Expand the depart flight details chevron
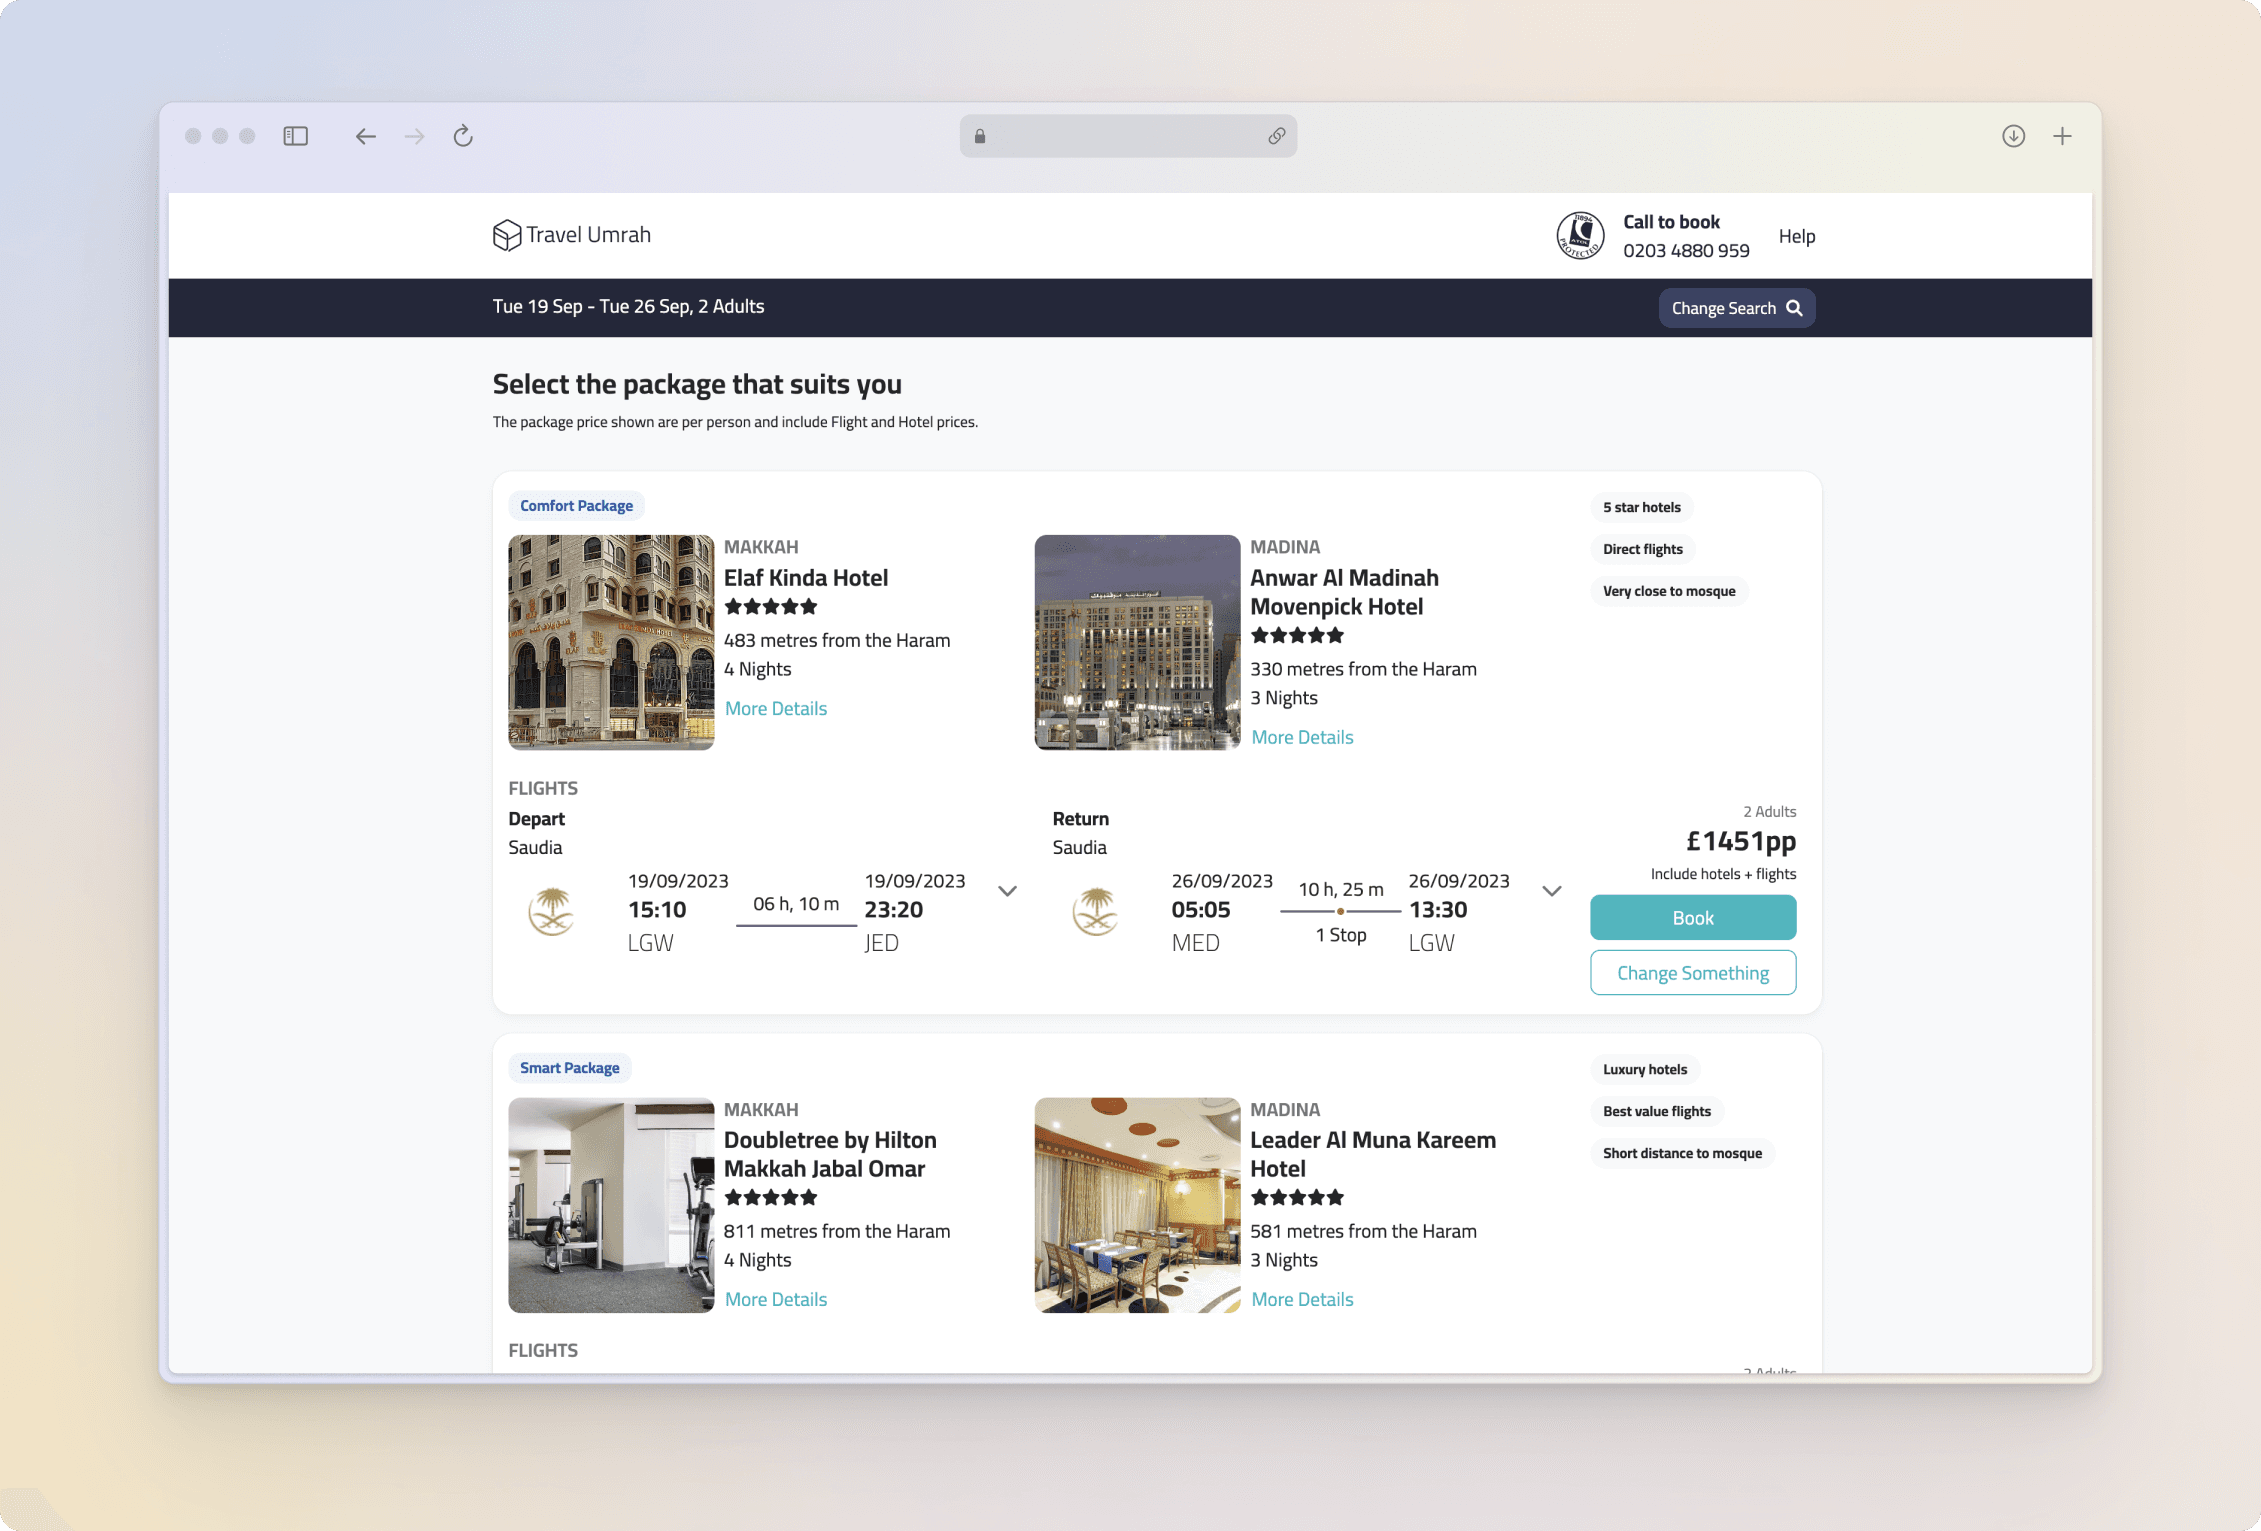Image resolution: width=2261 pixels, height=1531 pixels. pyautogui.click(x=1007, y=891)
